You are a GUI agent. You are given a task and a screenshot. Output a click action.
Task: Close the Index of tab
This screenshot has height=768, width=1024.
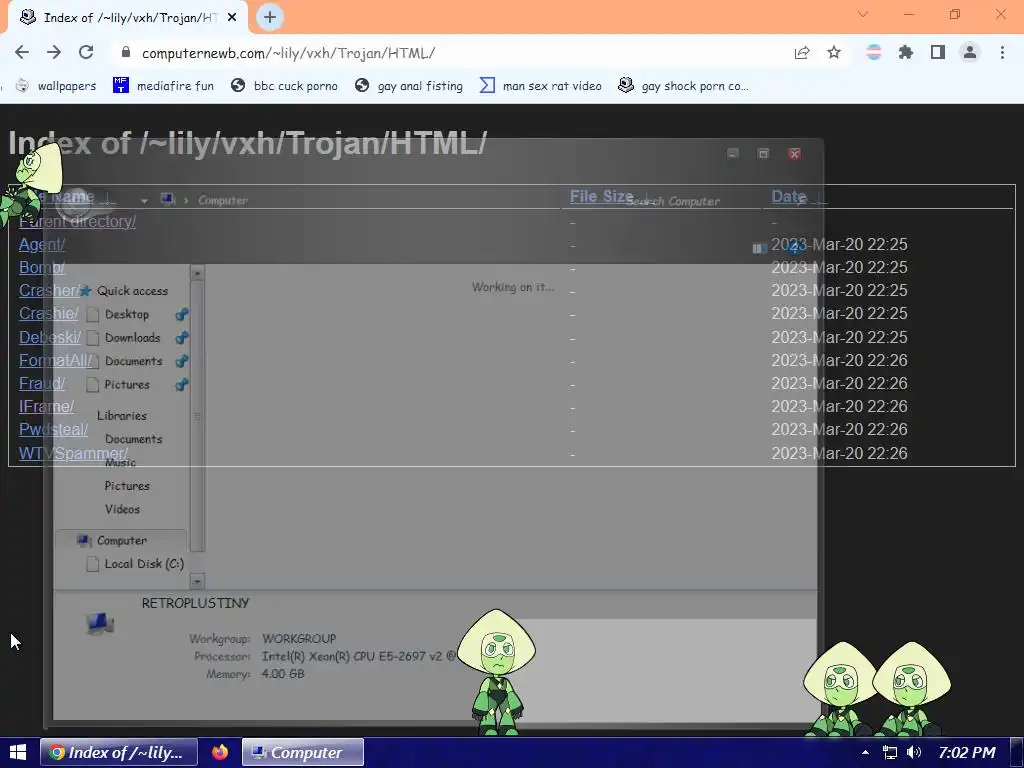[x=232, y=18]
